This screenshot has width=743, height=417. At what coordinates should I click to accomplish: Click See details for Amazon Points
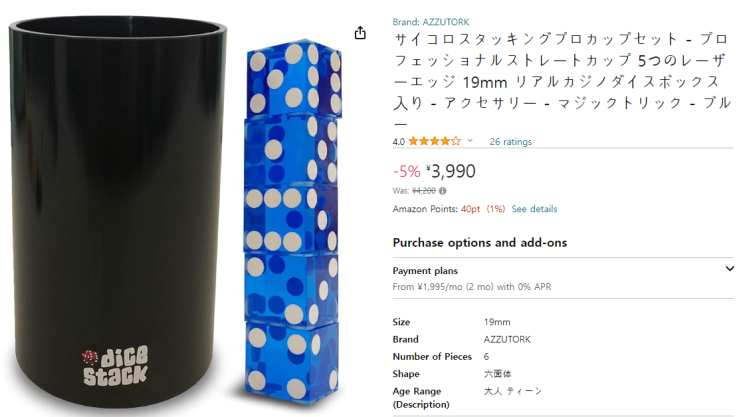pos(534,209)
